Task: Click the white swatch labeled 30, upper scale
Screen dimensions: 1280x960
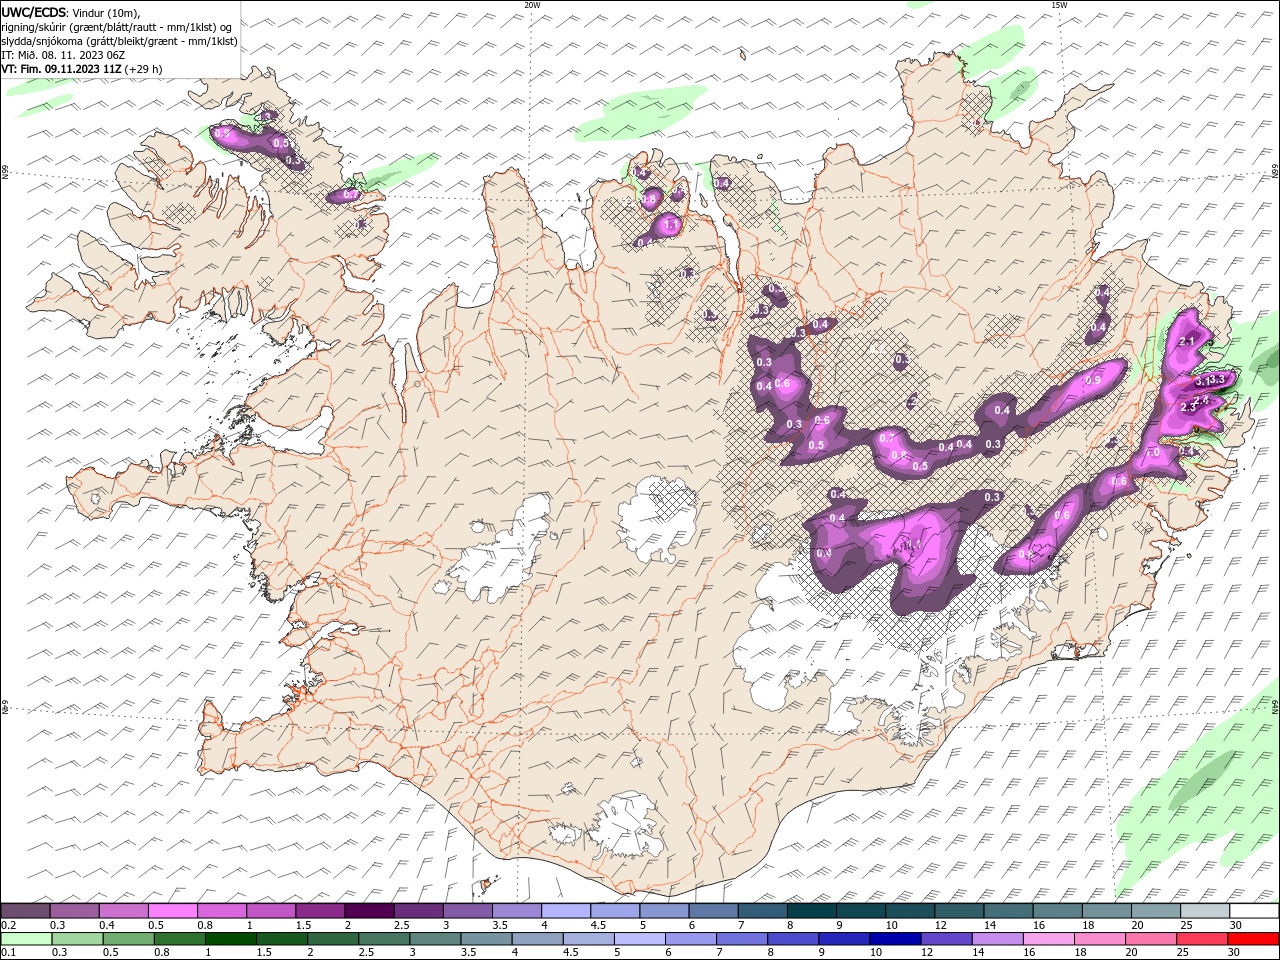Action: 1254,910
